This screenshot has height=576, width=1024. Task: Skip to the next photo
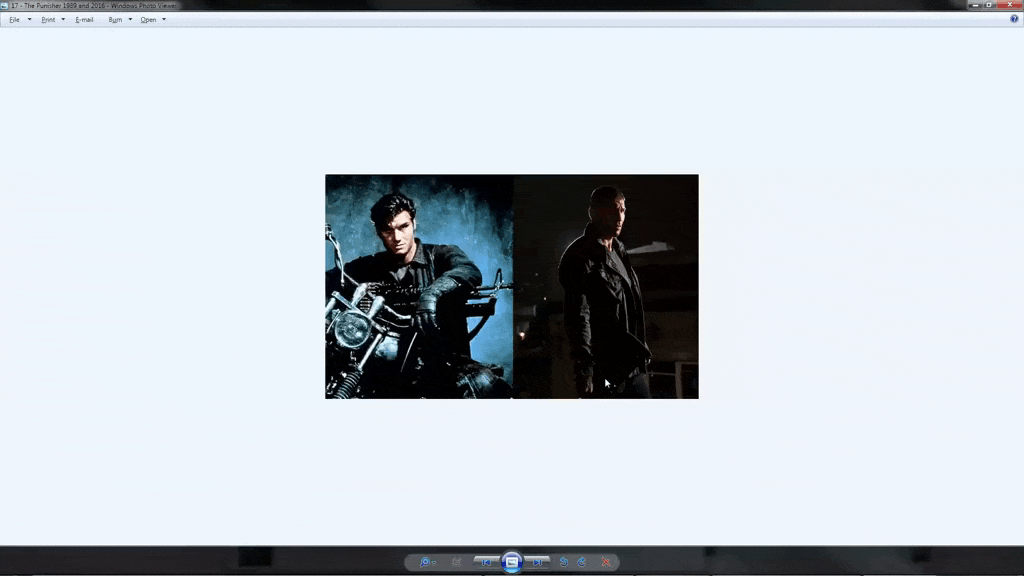pos(538,562)
